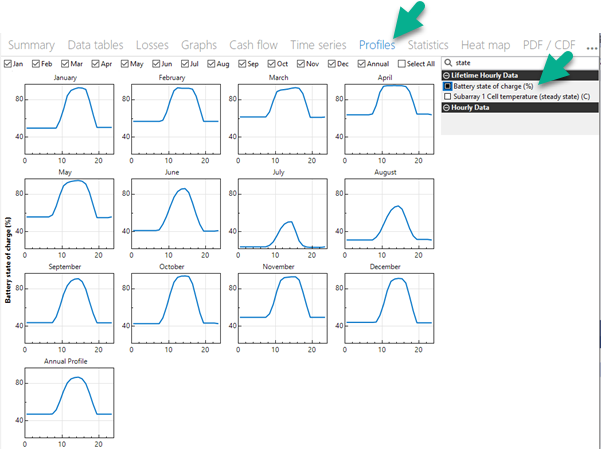Go to the Cash flow tab
601x449 pixels.
(254, 45)
